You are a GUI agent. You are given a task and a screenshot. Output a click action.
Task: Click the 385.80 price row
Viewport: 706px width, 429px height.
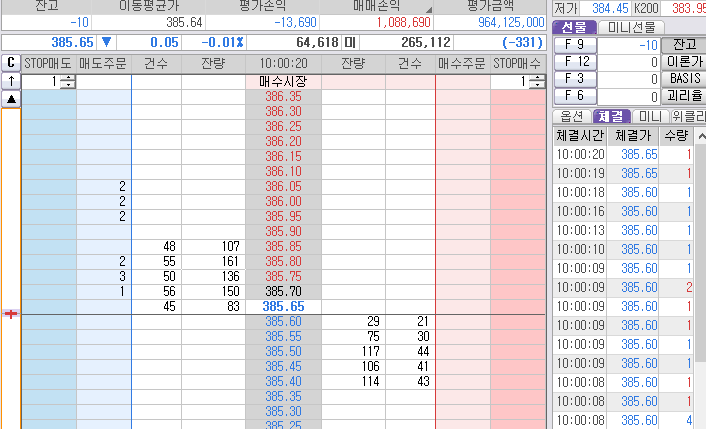[x=283, y=262]
